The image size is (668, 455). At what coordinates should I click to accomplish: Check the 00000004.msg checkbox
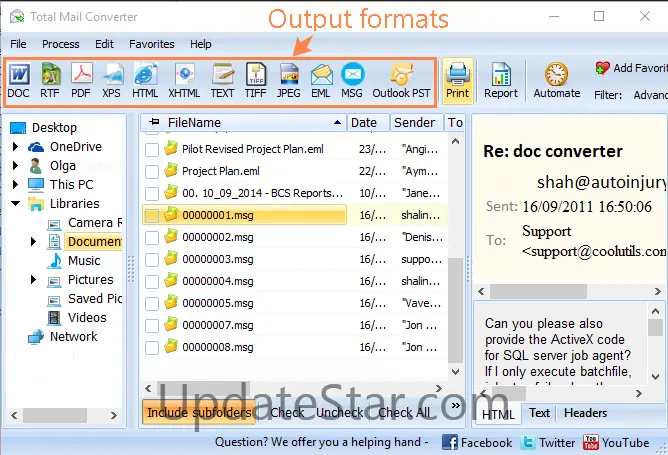pos(152,282)
